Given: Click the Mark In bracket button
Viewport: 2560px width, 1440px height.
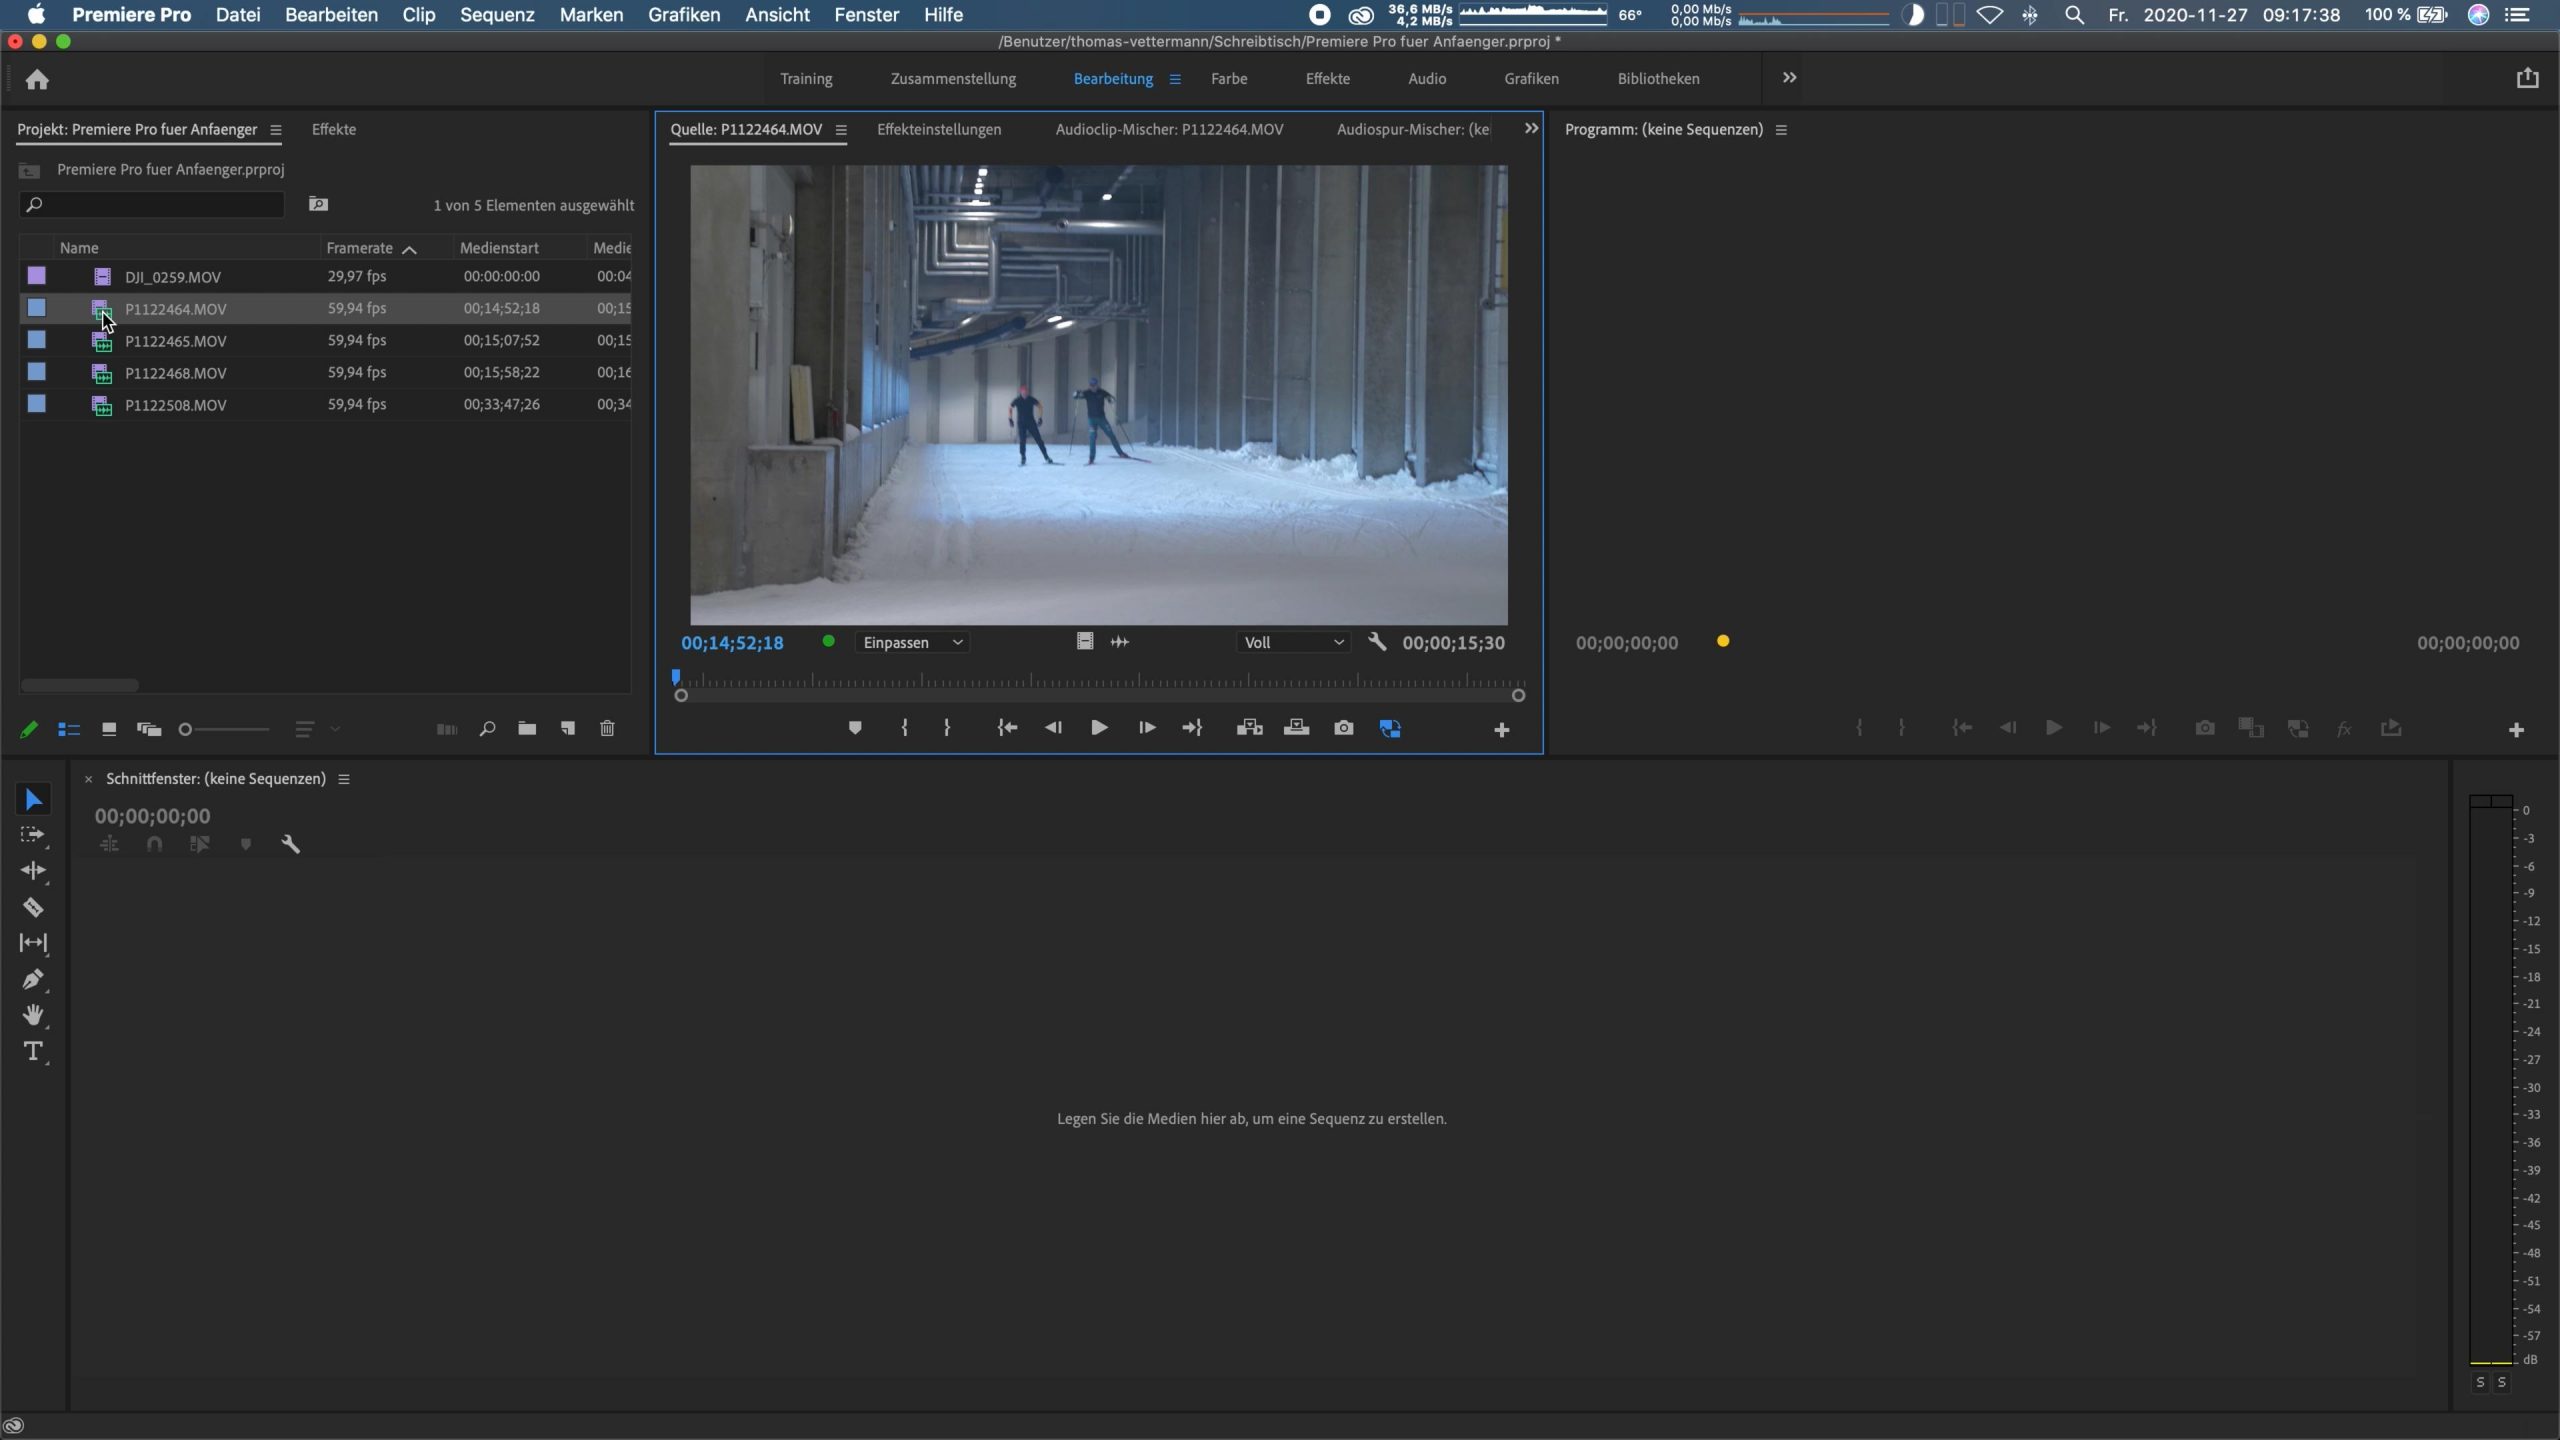Looking at the screenshot, I should (x=904, y=728).
